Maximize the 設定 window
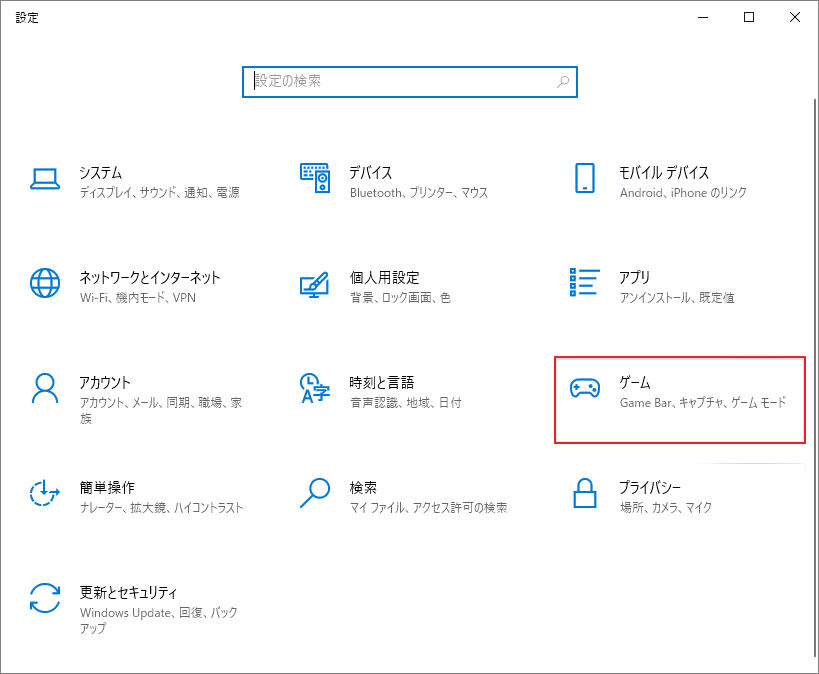Screen dimensions: 819x674 coord(749,17)
